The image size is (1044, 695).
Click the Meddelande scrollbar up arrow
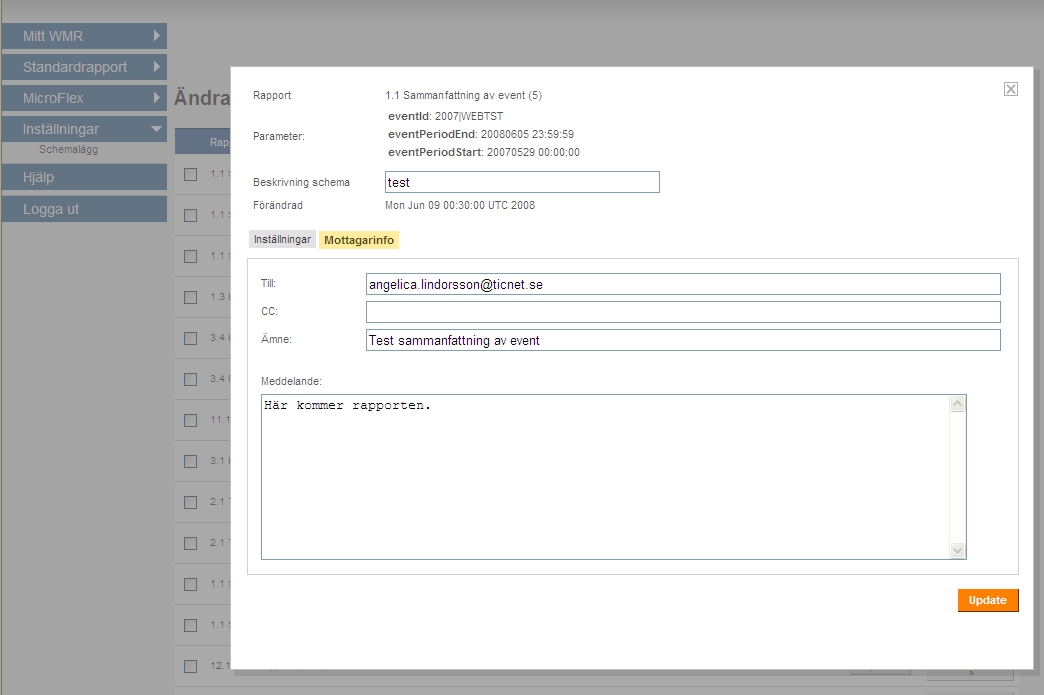(x=957, y=403)
